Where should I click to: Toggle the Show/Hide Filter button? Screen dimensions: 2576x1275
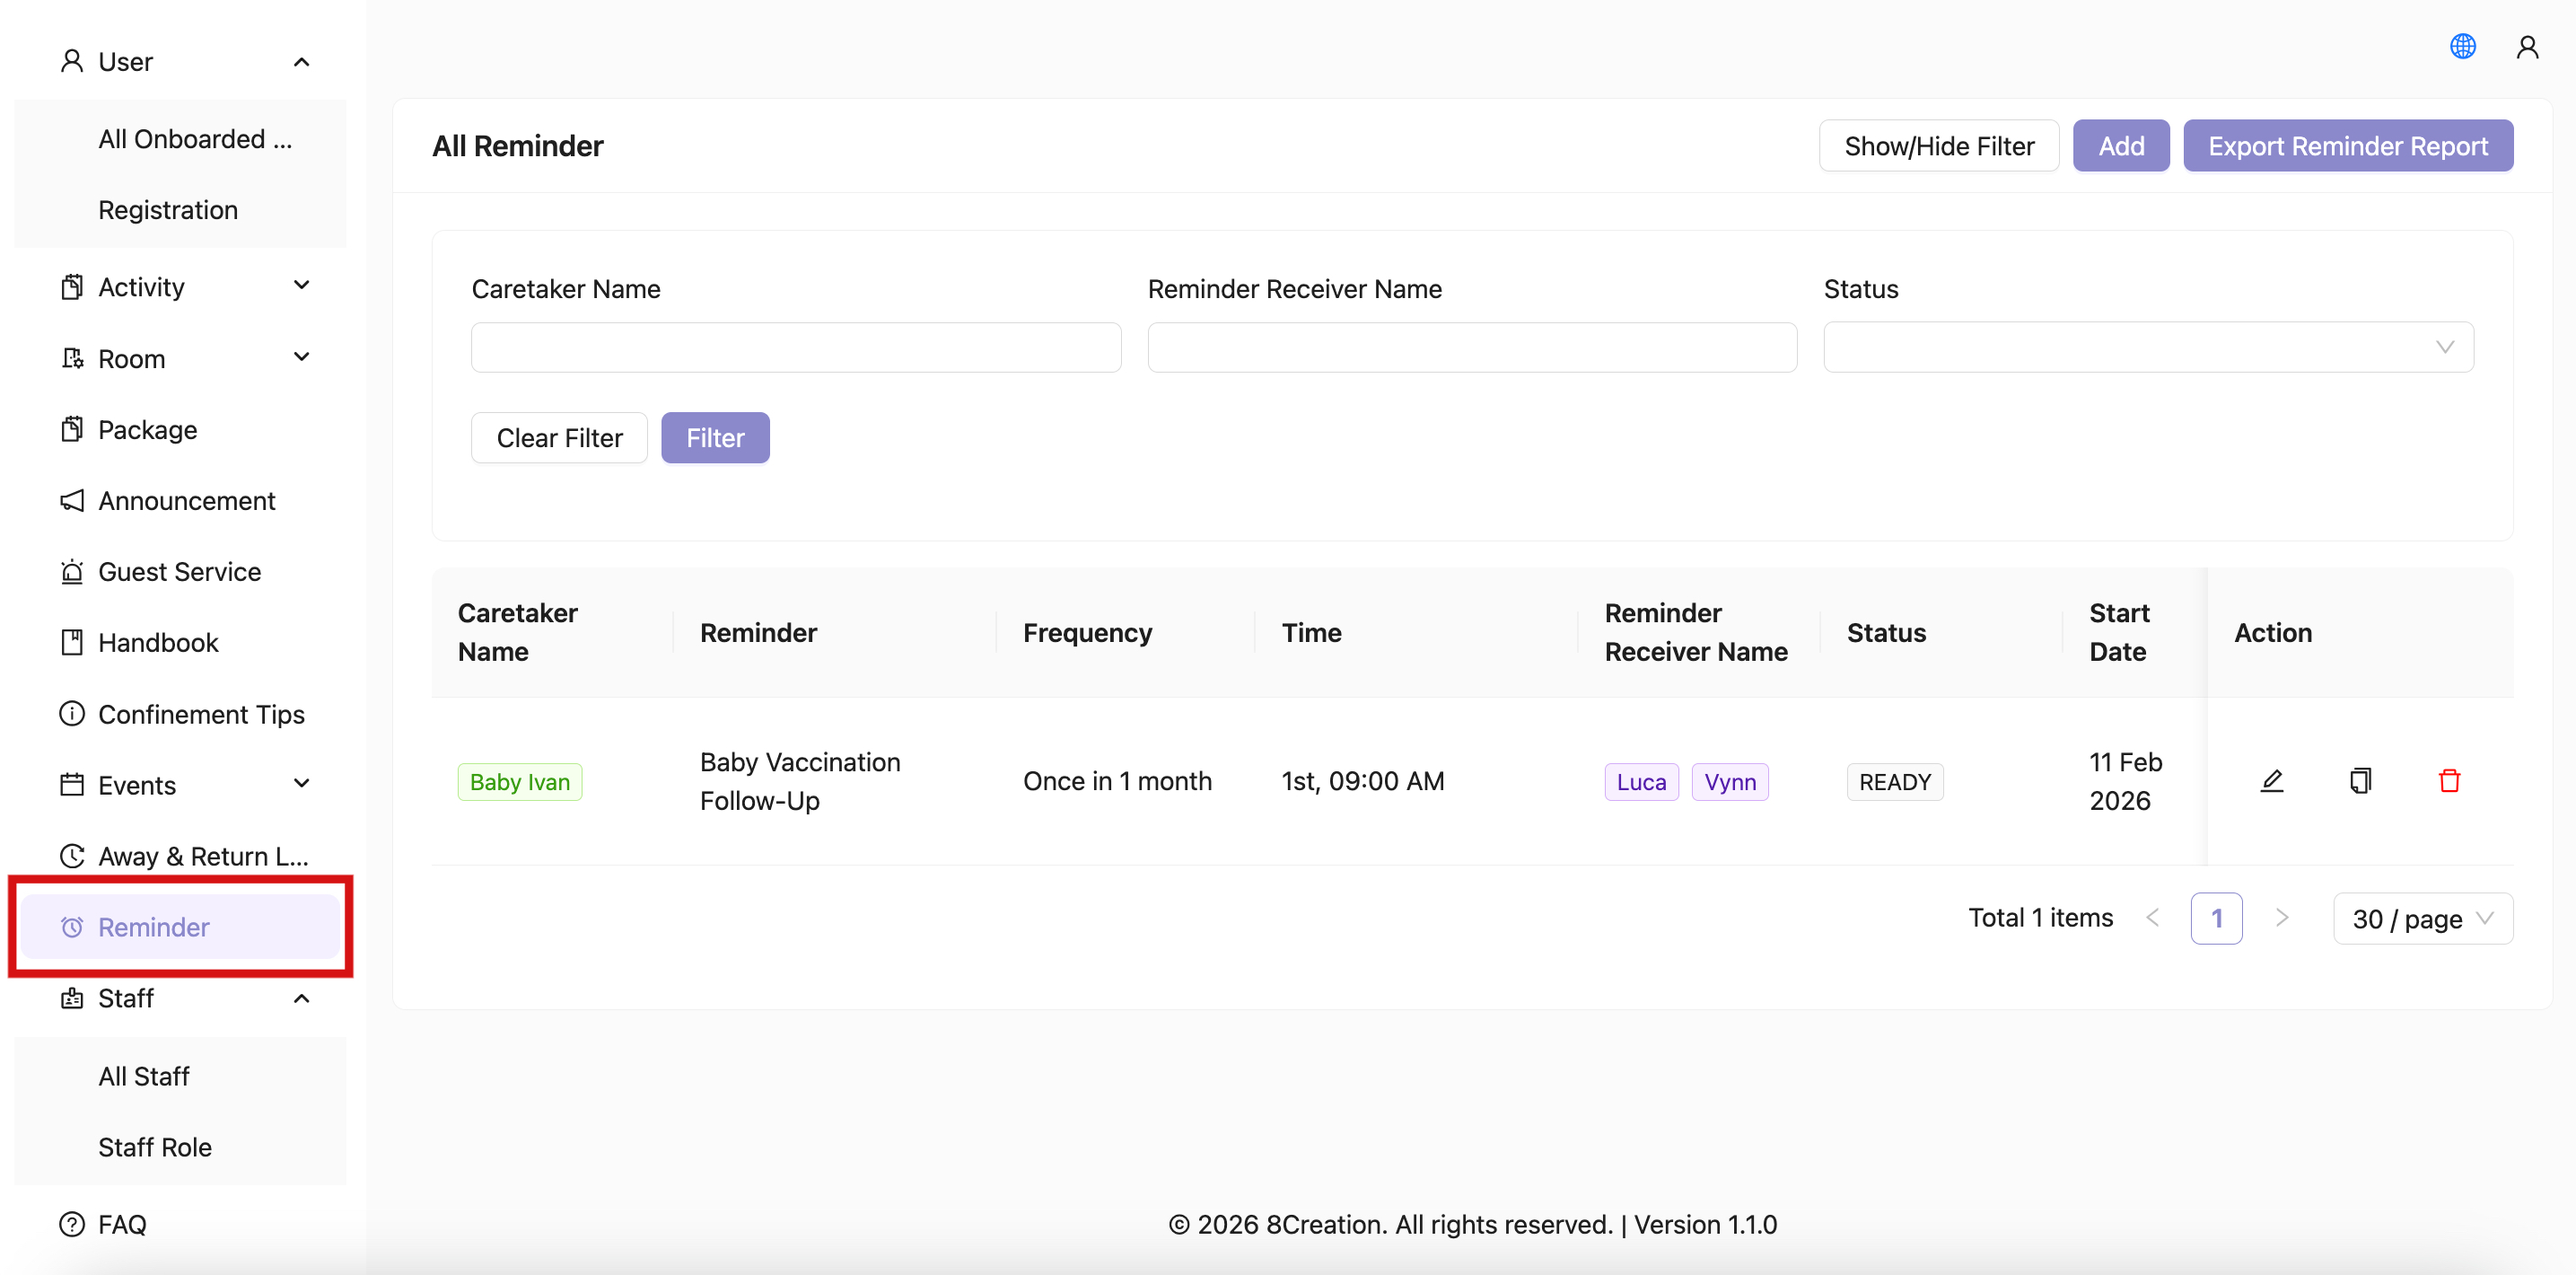point(1938,146)
